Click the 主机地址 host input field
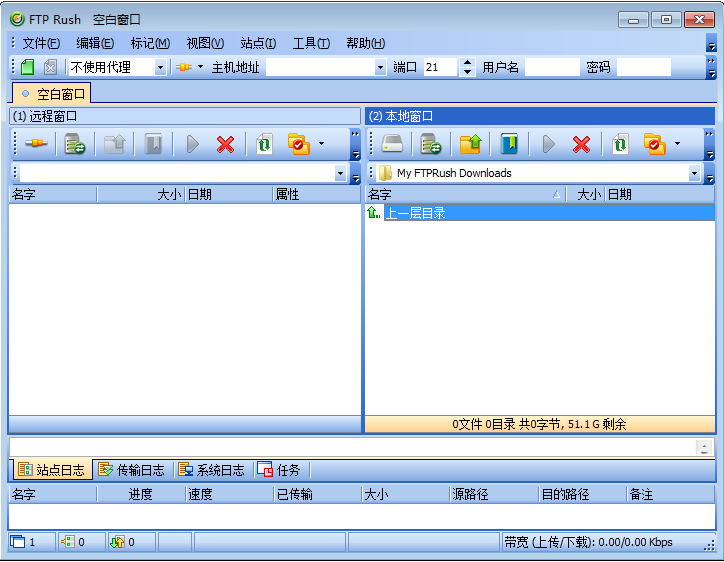724x562 pixels. tap(320, 67)
